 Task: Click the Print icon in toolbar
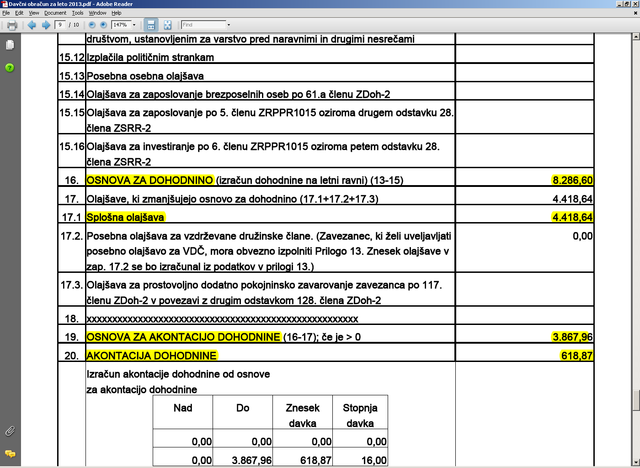pos(12,25)
